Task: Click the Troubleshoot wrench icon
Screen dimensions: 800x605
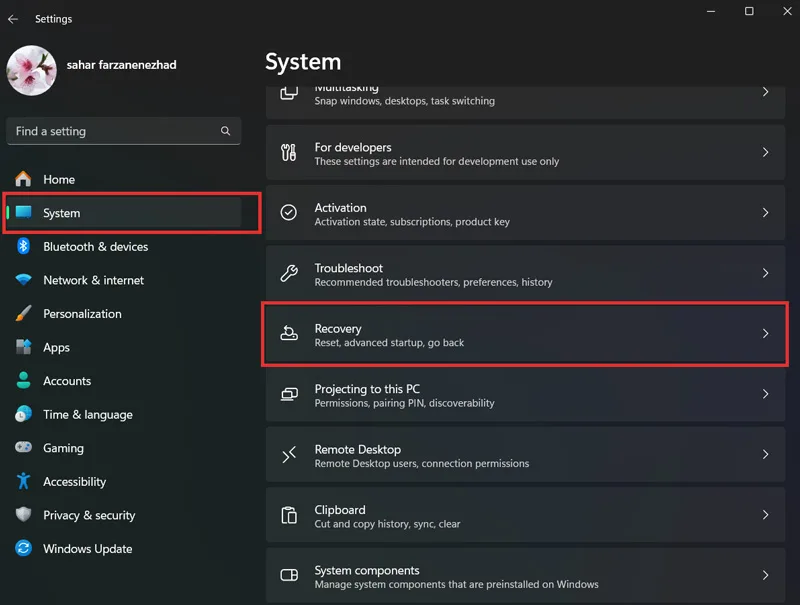Action: [289, 273]
